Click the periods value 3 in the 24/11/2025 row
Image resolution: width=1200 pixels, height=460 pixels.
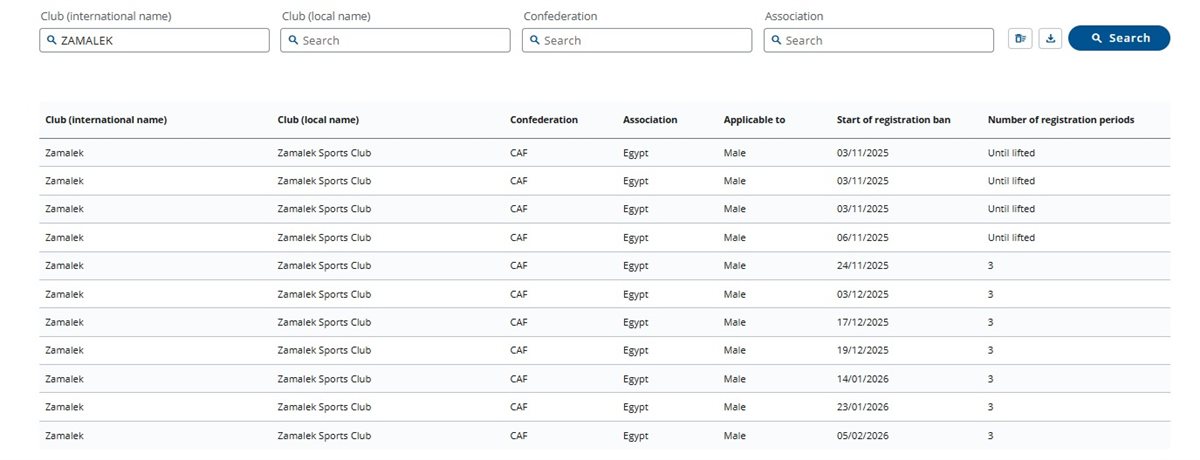point(991,266)
